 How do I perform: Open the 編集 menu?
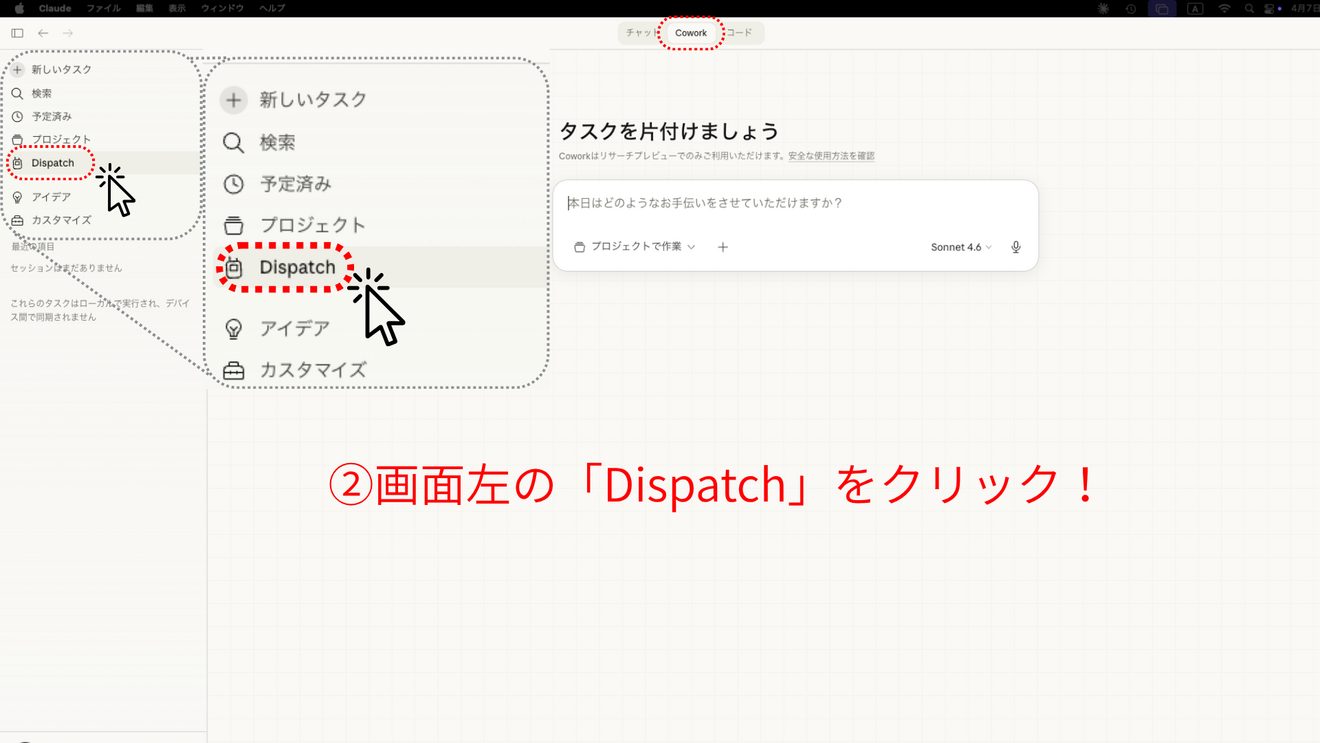(145, 8)
